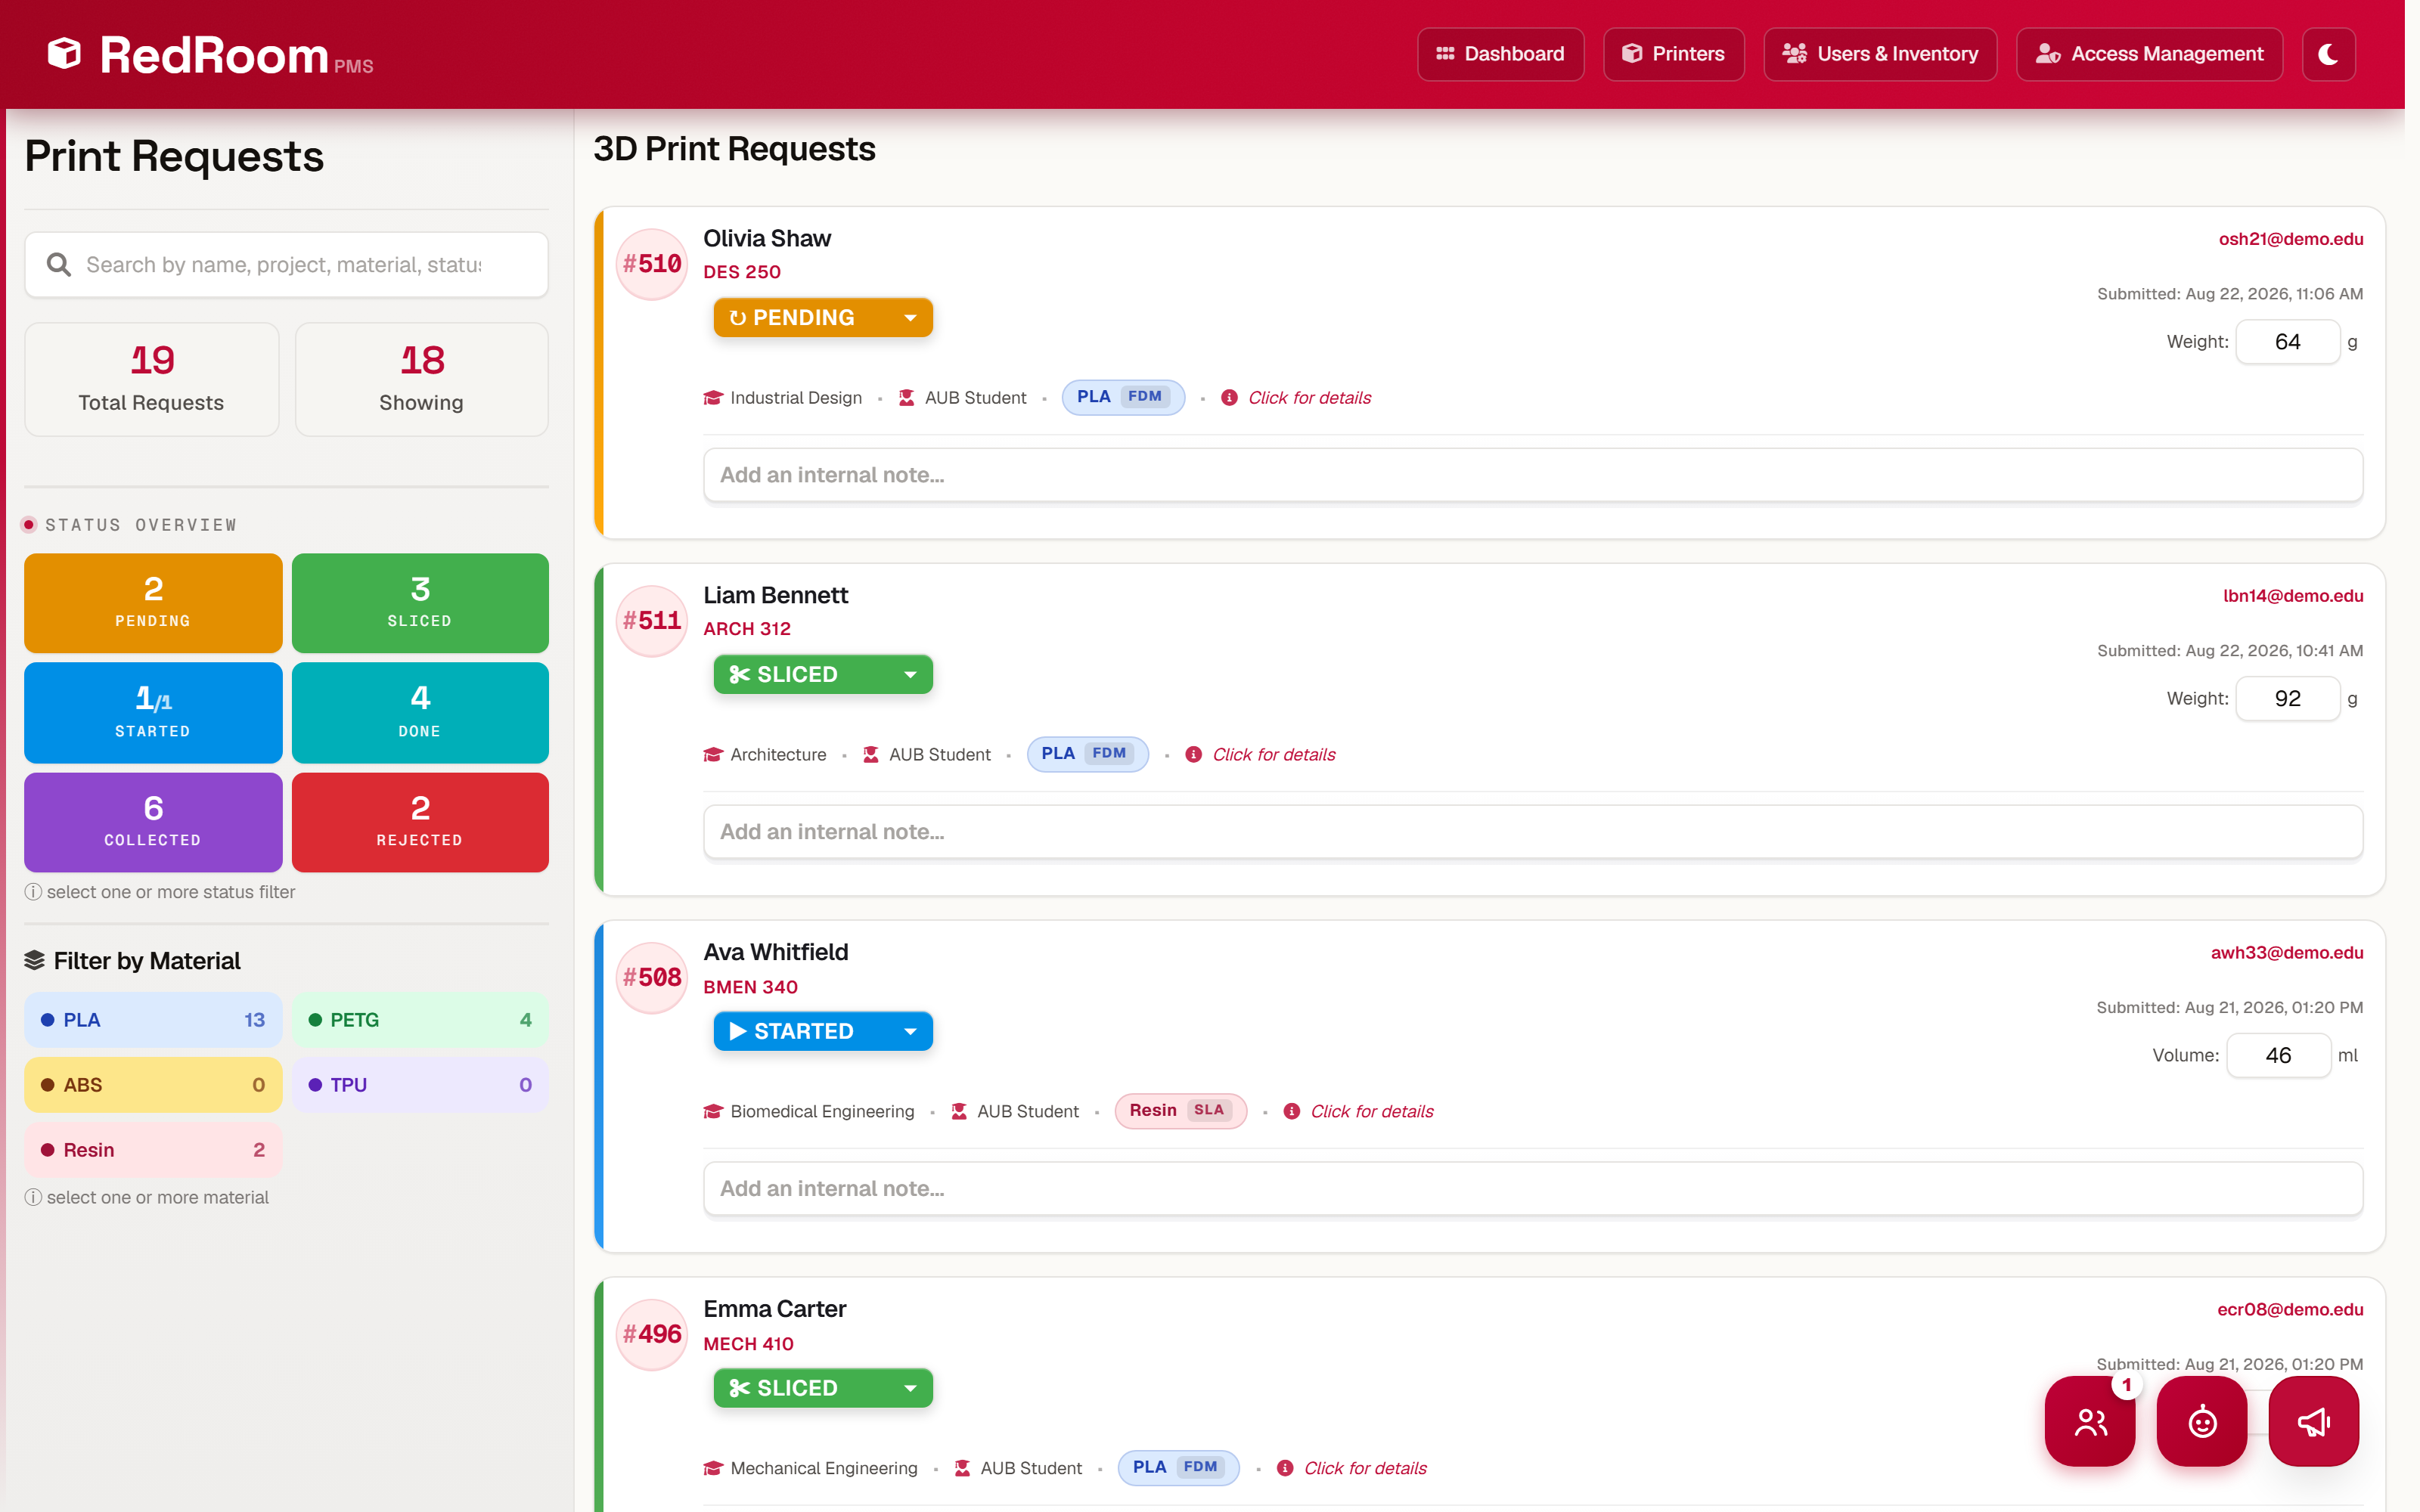Click the info icon in Liam Bennett's row
Viewport: 2420px width, 1512px height.
[x=1193, y=755]
